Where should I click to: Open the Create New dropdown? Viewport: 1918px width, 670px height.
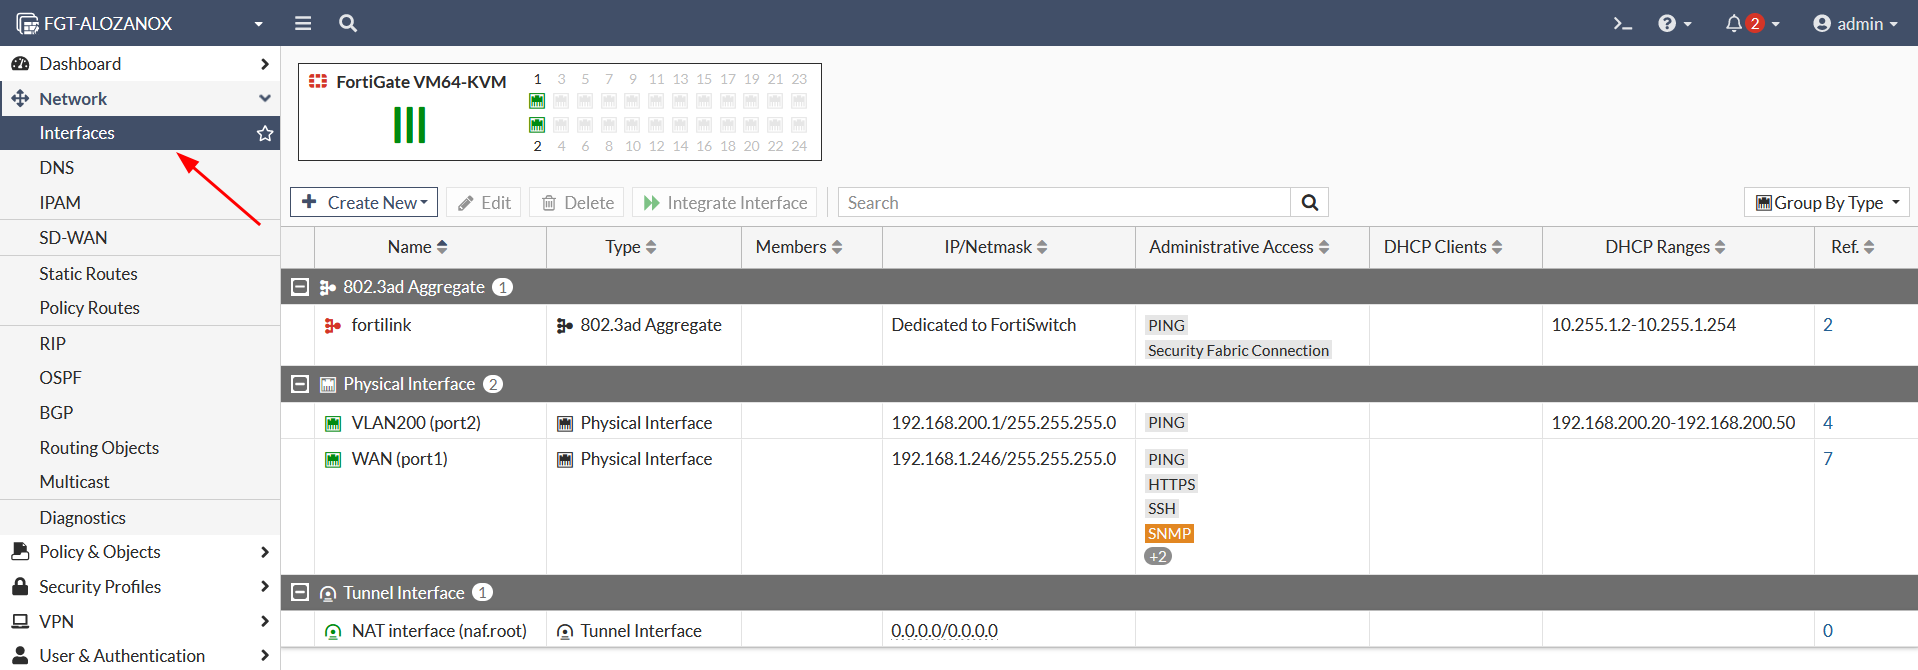pos(365,203)
